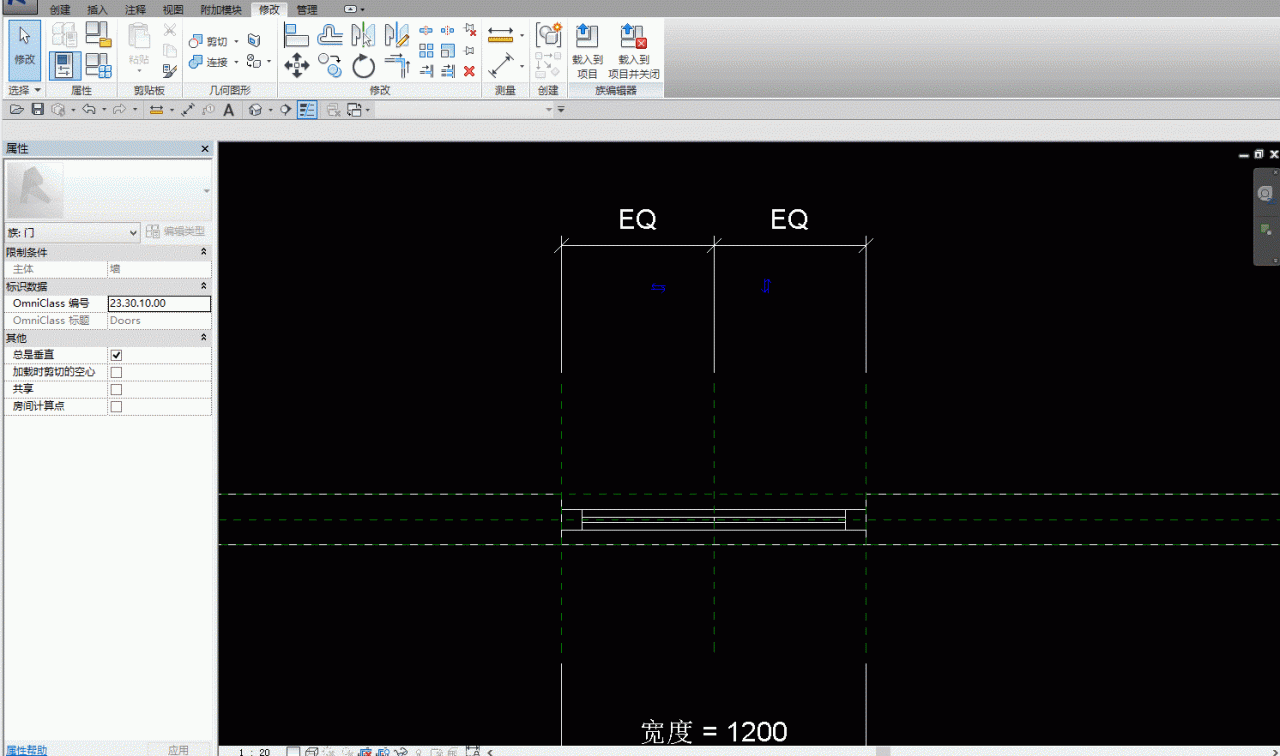Screen dimensions: 1280x756
Task: Click 编辑类型 button
Action: [177, 232]
